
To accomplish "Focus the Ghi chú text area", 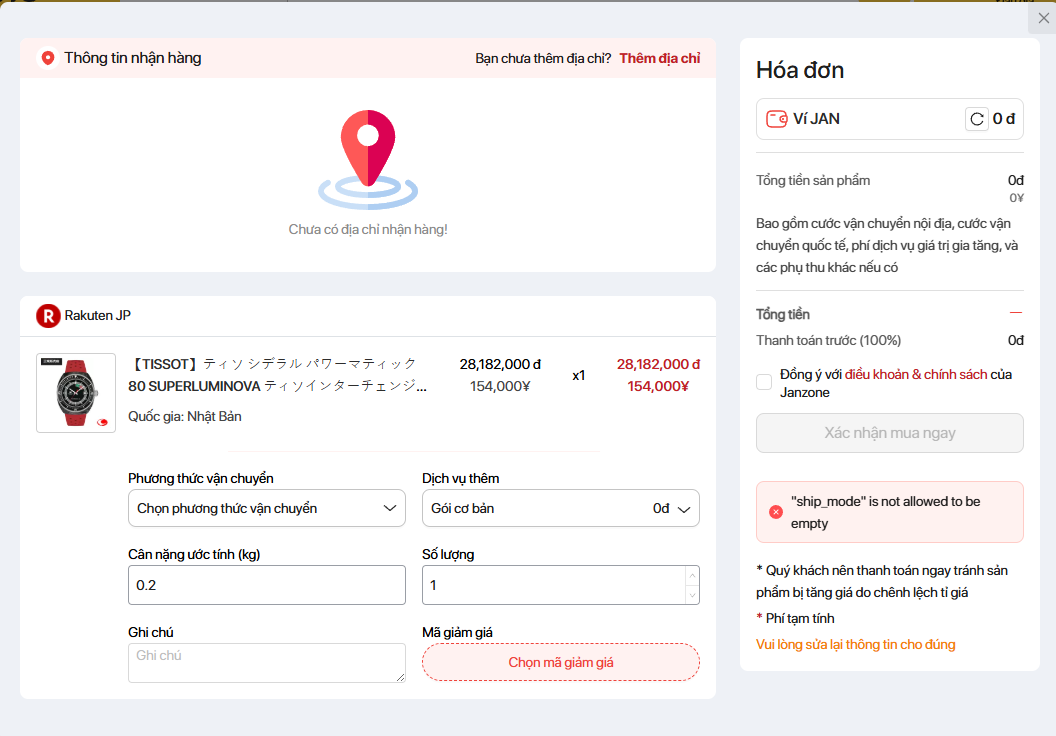I will 267,662.
